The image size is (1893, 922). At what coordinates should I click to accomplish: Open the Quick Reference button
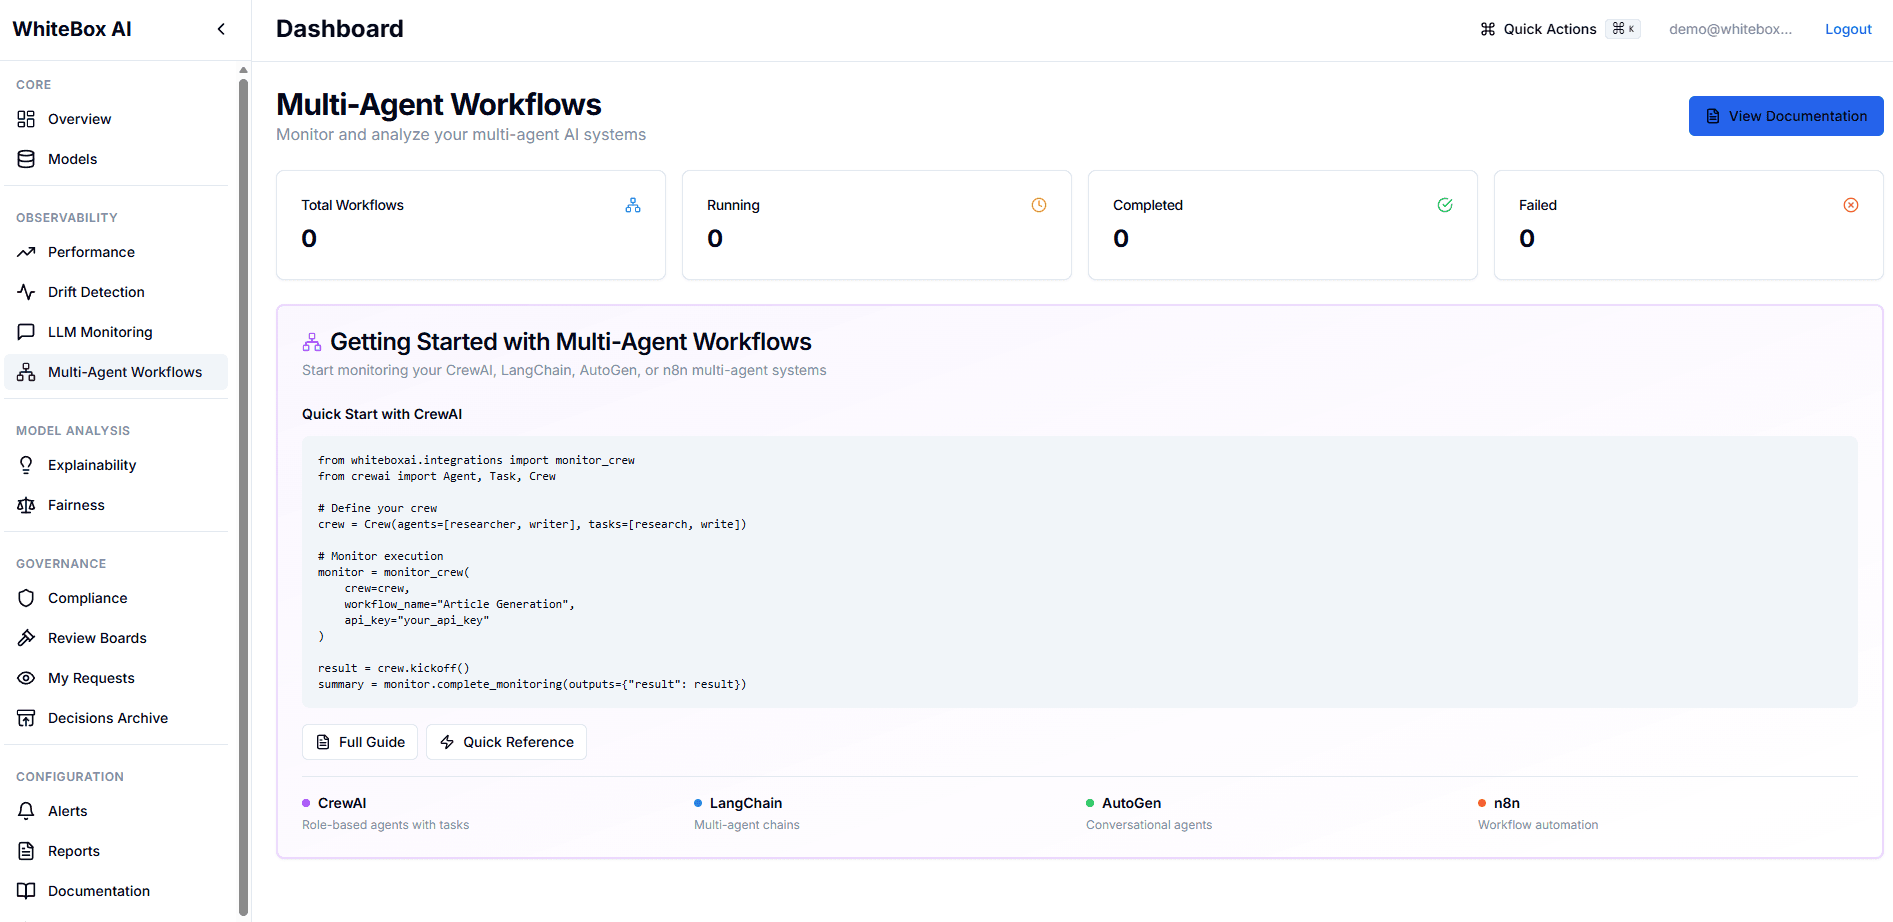click(x=506, y=742)
